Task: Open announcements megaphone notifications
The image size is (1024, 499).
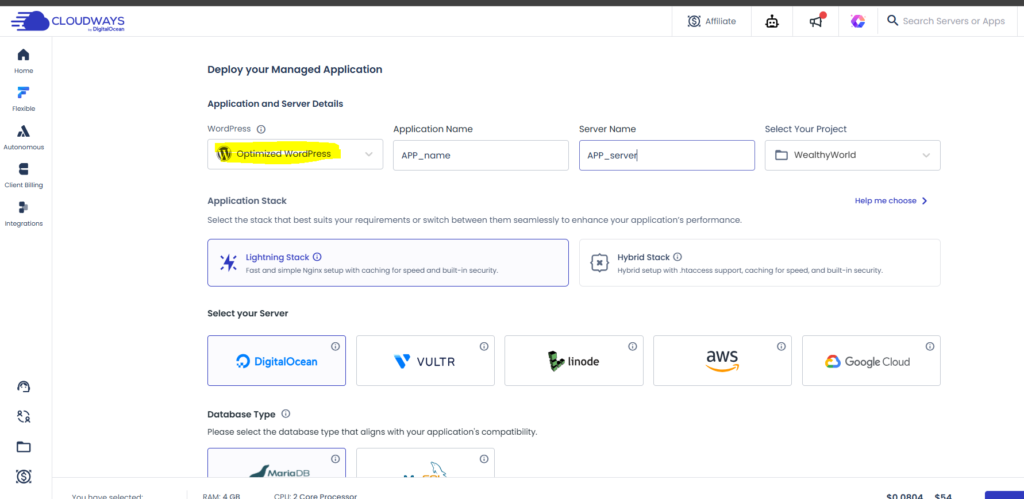Action: (815, 21)
